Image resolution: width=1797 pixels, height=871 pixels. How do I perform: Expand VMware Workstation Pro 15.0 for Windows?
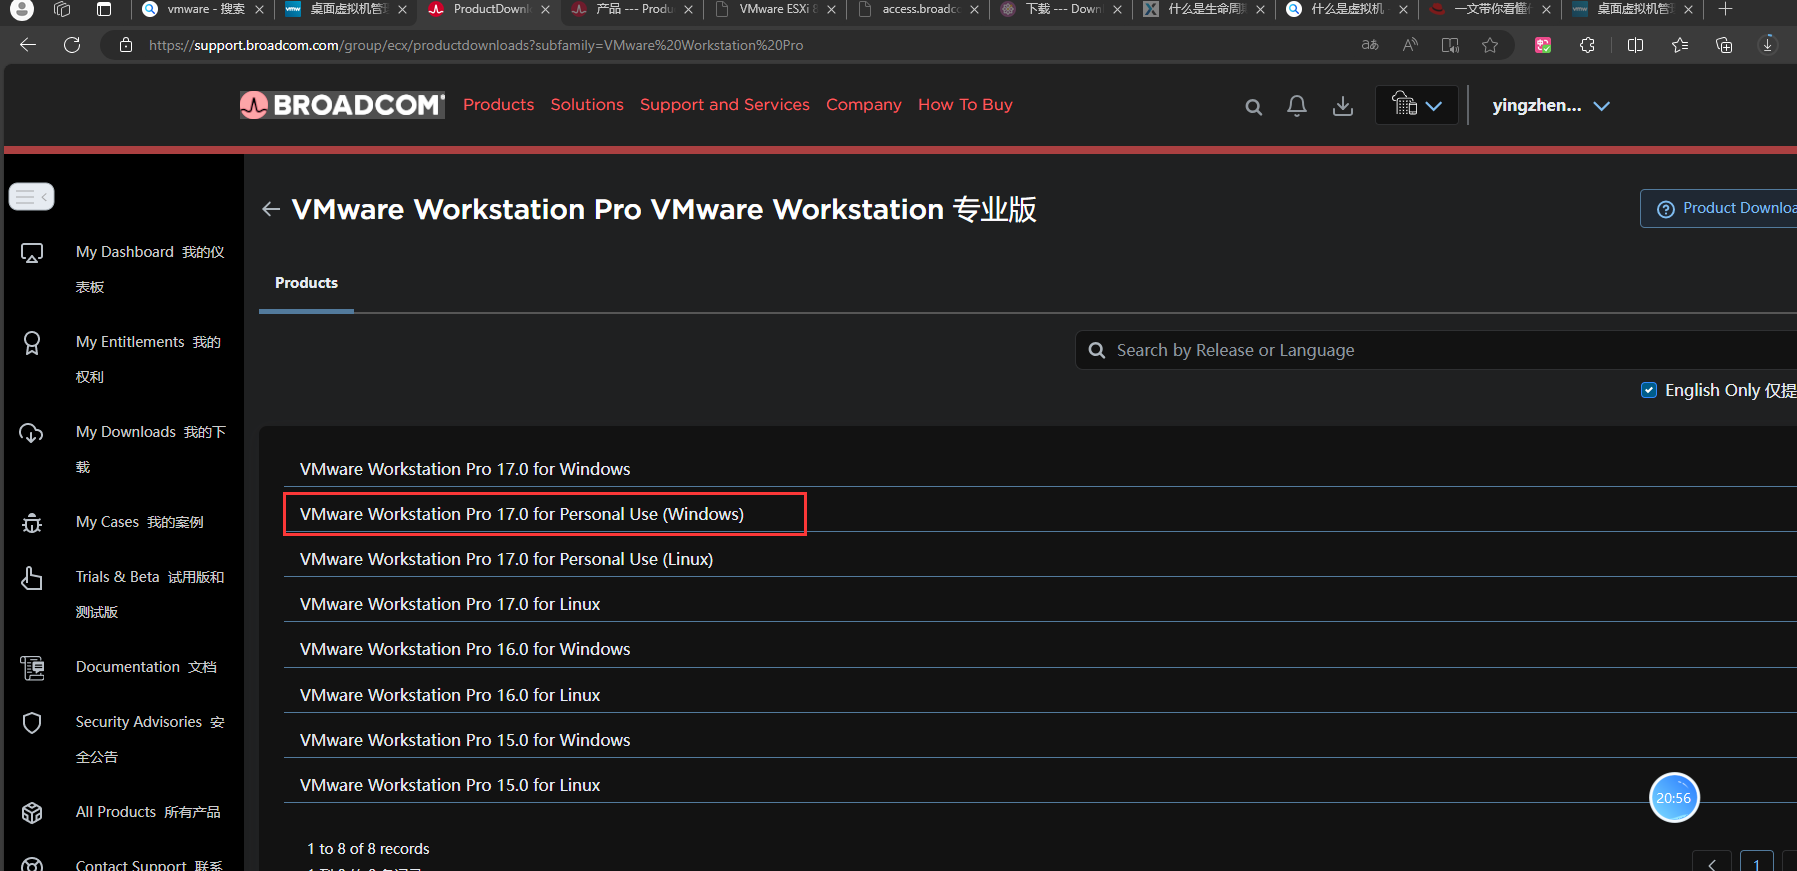(1040, 740)
